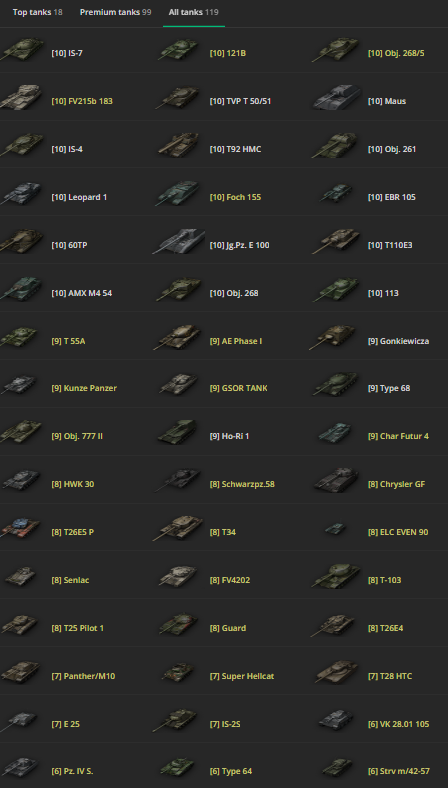
Task: Click the Kunze Panzer name link
Action: [84, 388]
